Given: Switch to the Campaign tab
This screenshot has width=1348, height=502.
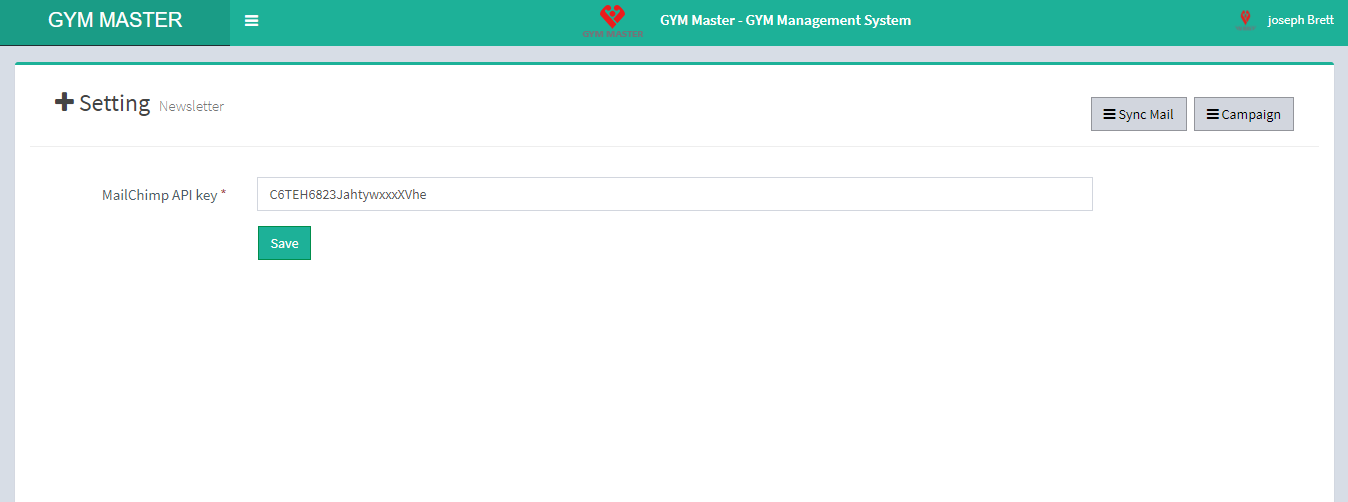Looking at the screenshot, I should pos(1243,114).
